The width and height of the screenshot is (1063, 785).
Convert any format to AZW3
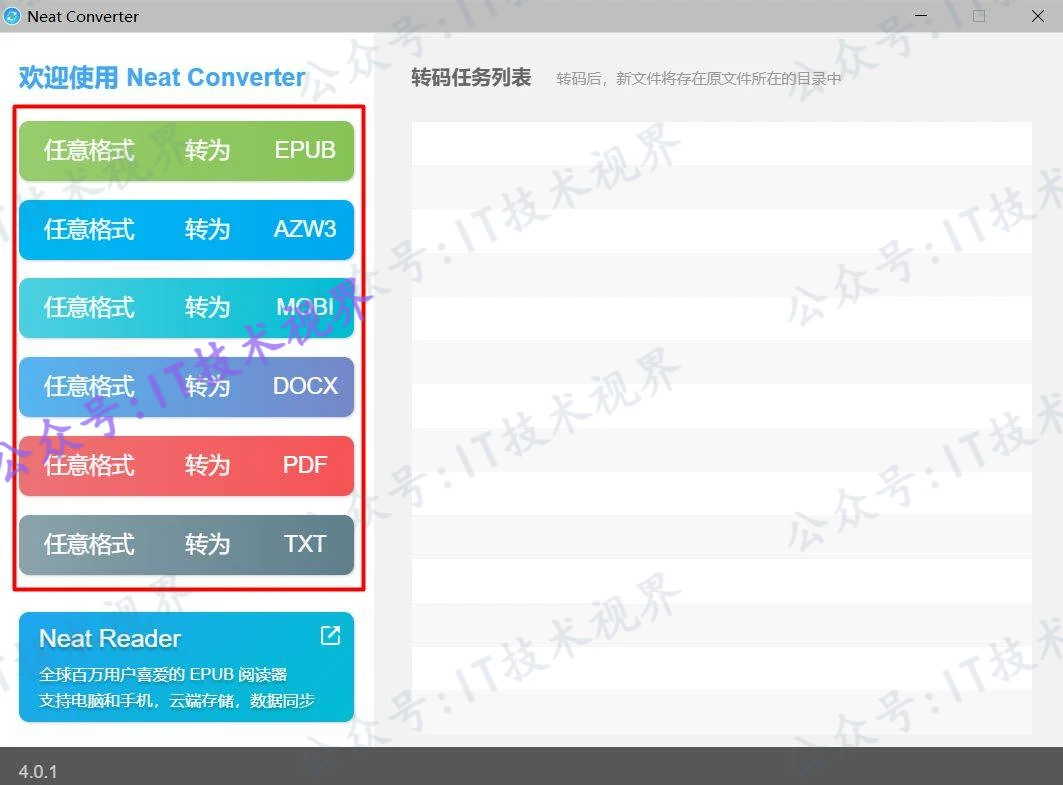186,229
